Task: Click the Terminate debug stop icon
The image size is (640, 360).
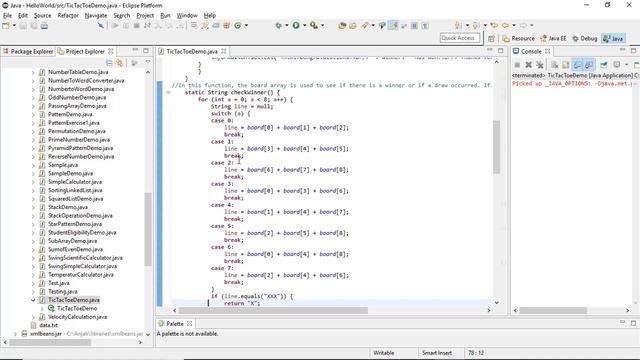Action: tap(137, 26)
